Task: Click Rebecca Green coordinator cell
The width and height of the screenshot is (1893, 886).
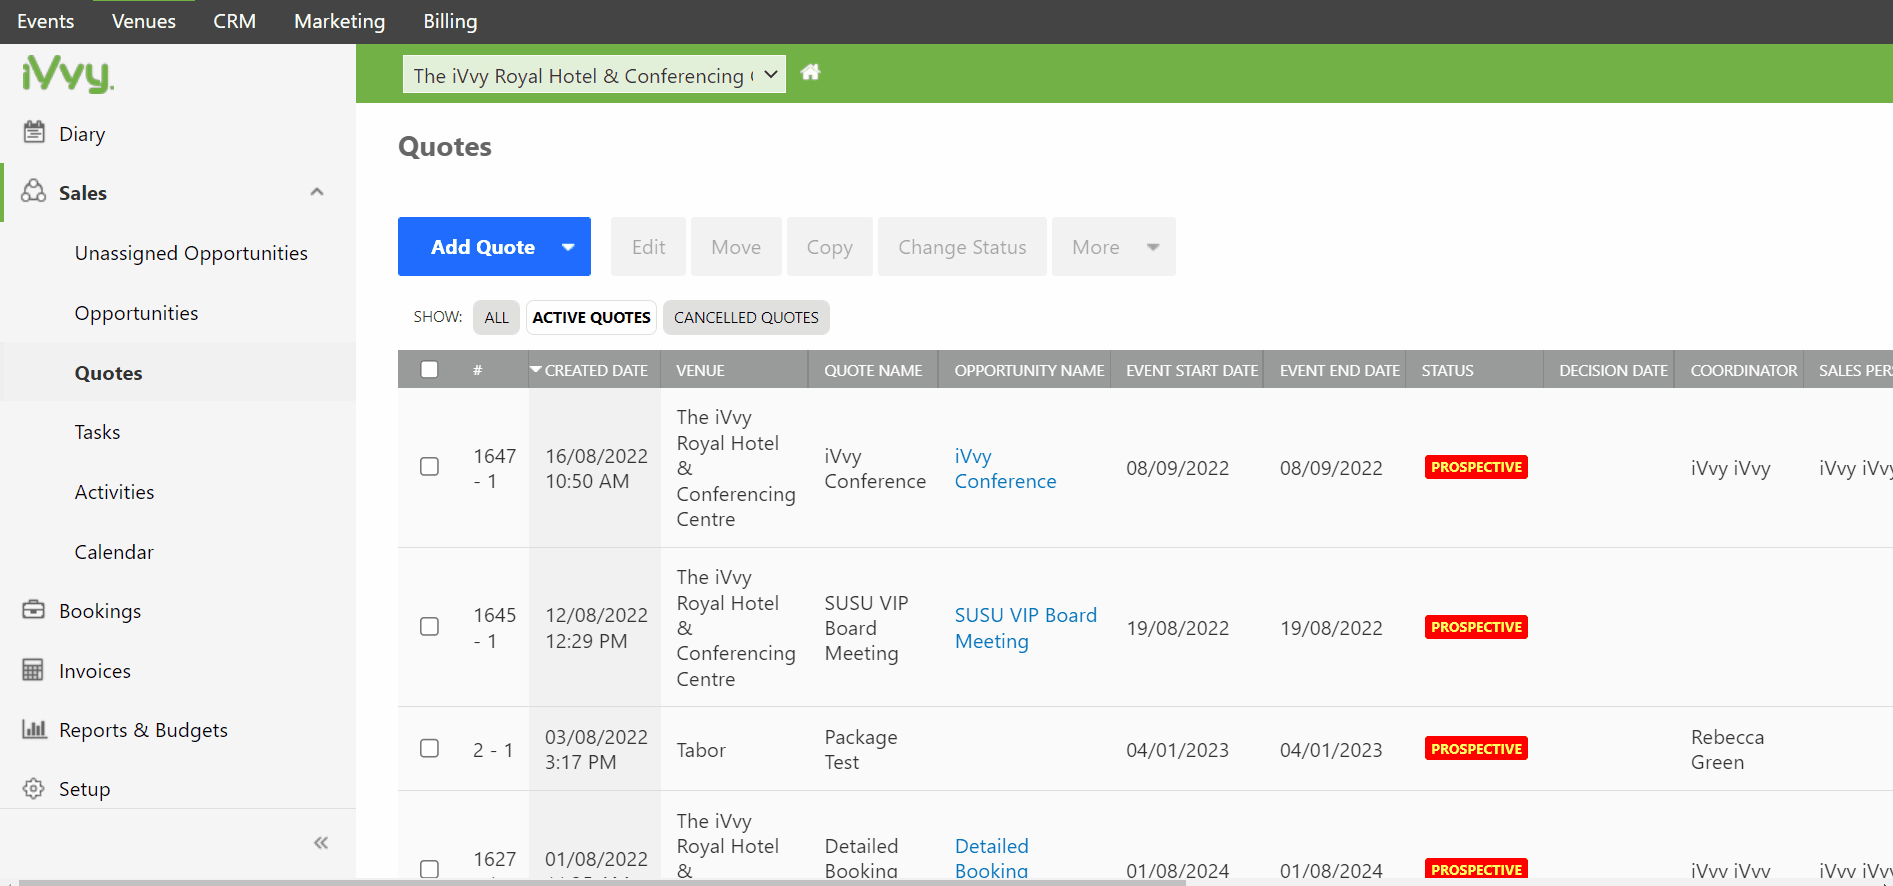Action: tap(1727, 750)
